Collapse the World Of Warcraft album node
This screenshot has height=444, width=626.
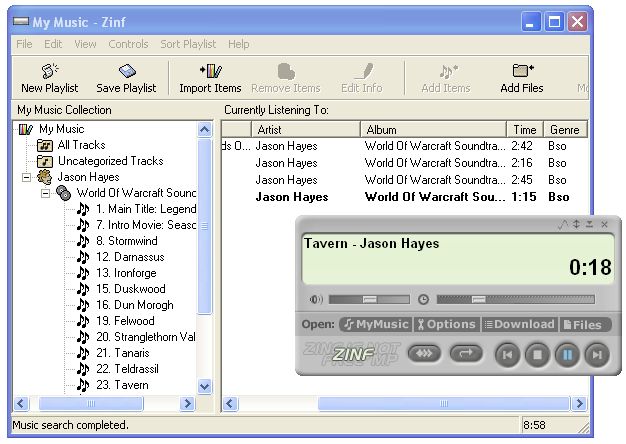tap(46, 193)
